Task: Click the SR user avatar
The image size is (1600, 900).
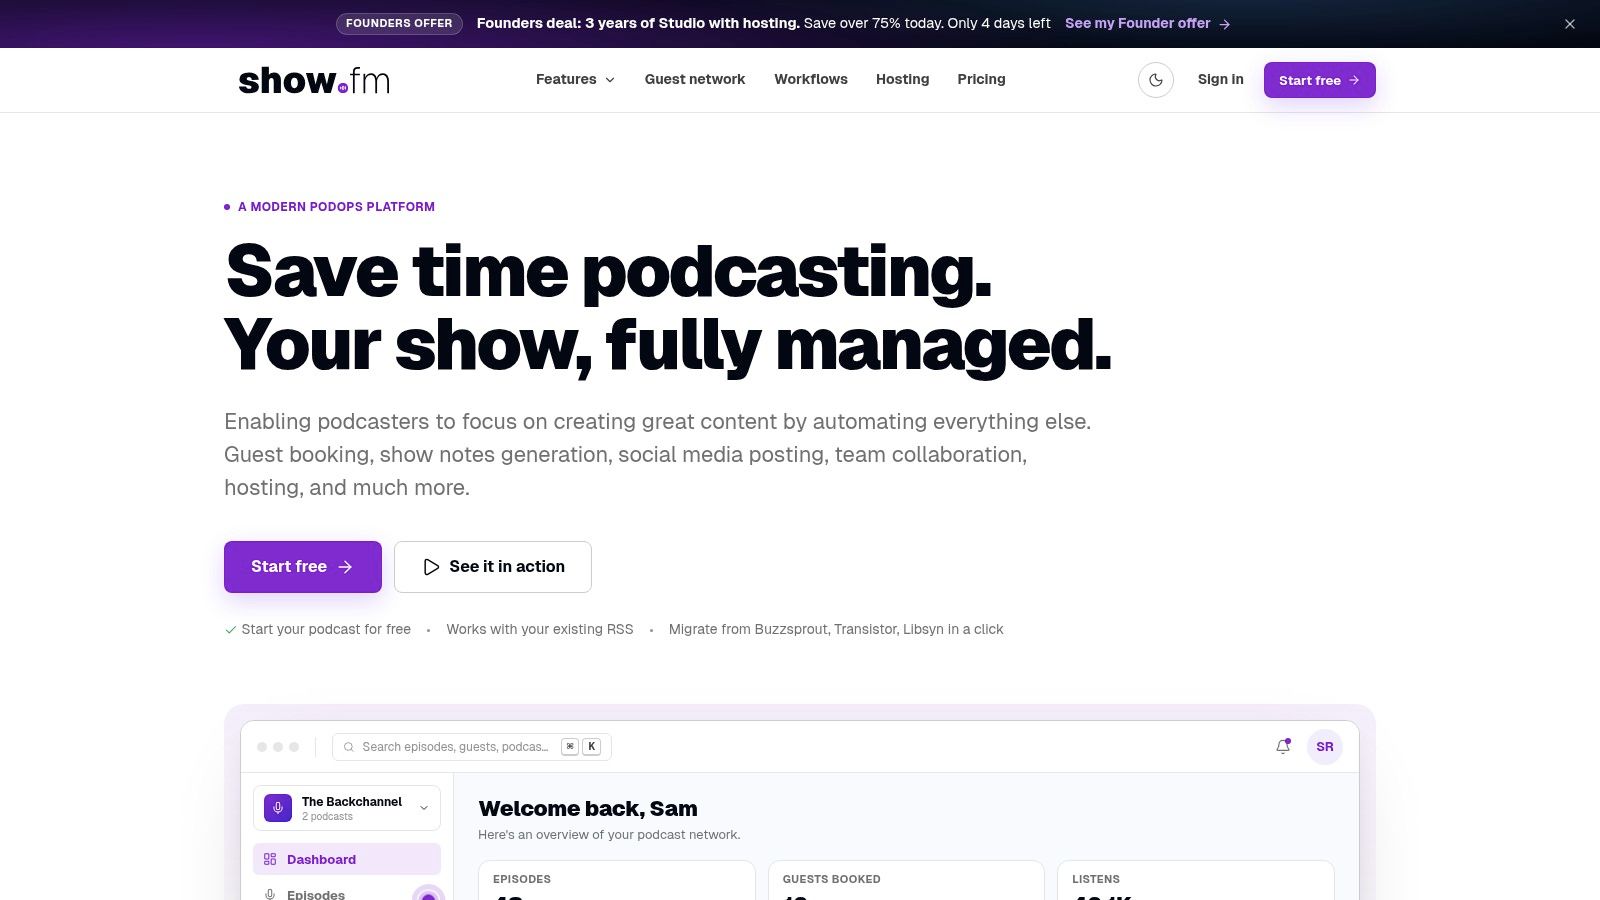Action: pos(1325,747)
